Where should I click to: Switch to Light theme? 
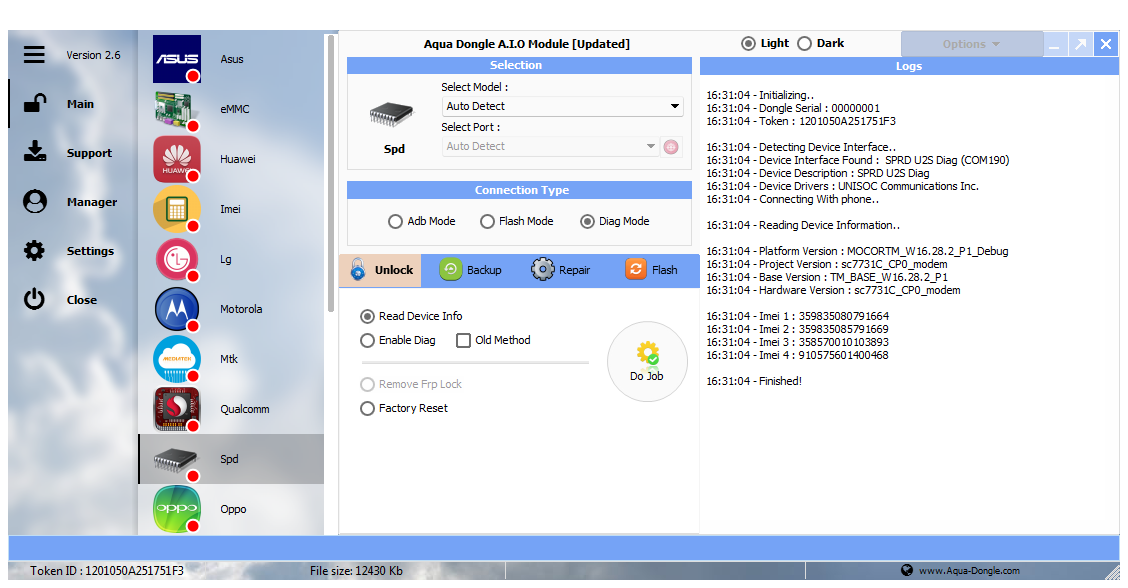[765, 43]
